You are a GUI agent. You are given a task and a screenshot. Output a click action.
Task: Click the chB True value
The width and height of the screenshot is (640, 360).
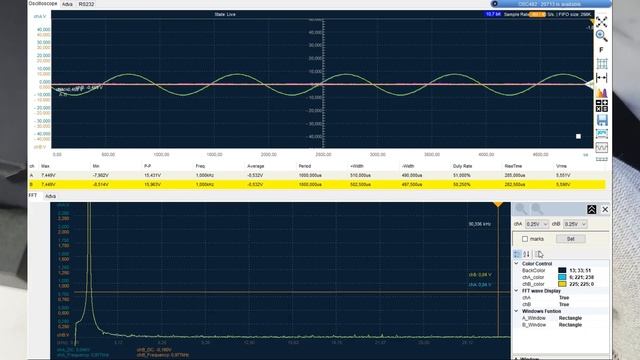pyautogui.click(x=564, y=304)
